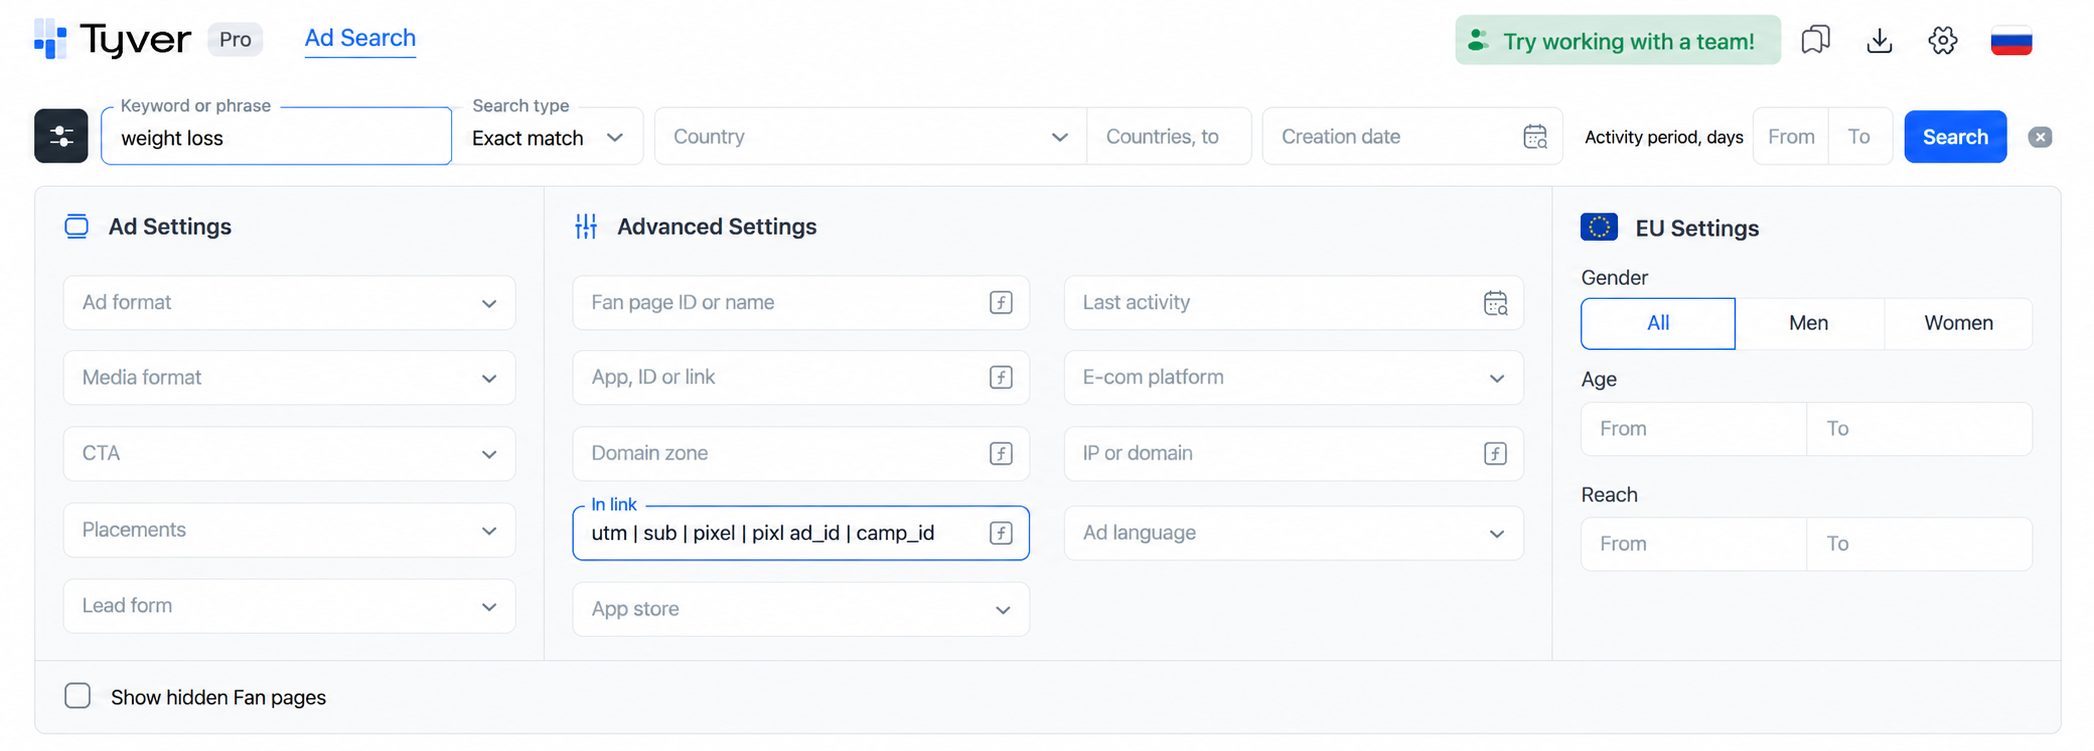Image resolution: width=2094 pixels, height=751 pixels.
Task: Select Women gender option
Action: tap(1958, 323)
